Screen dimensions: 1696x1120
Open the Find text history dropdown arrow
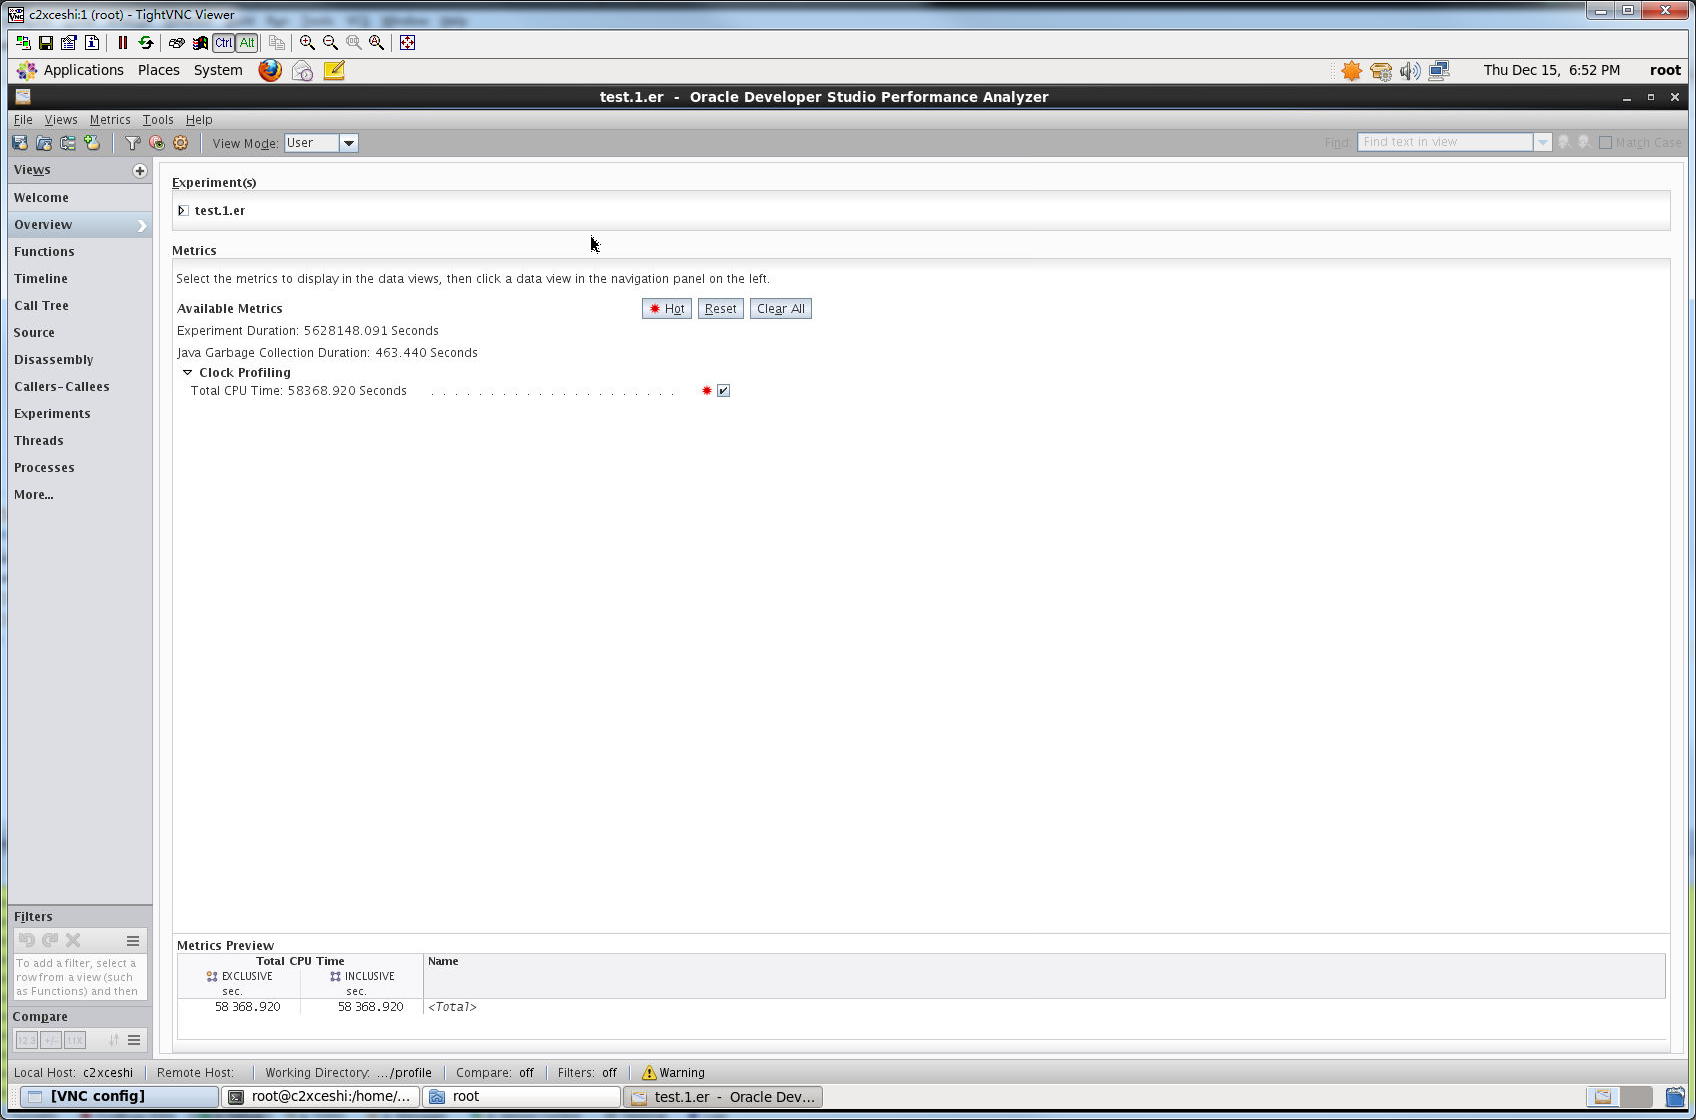1543,143
